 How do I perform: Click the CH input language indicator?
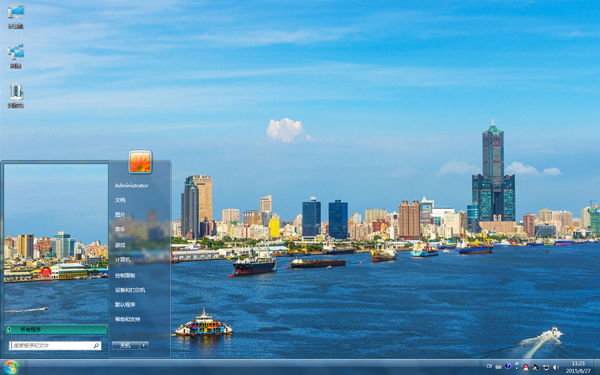point(489,366)
